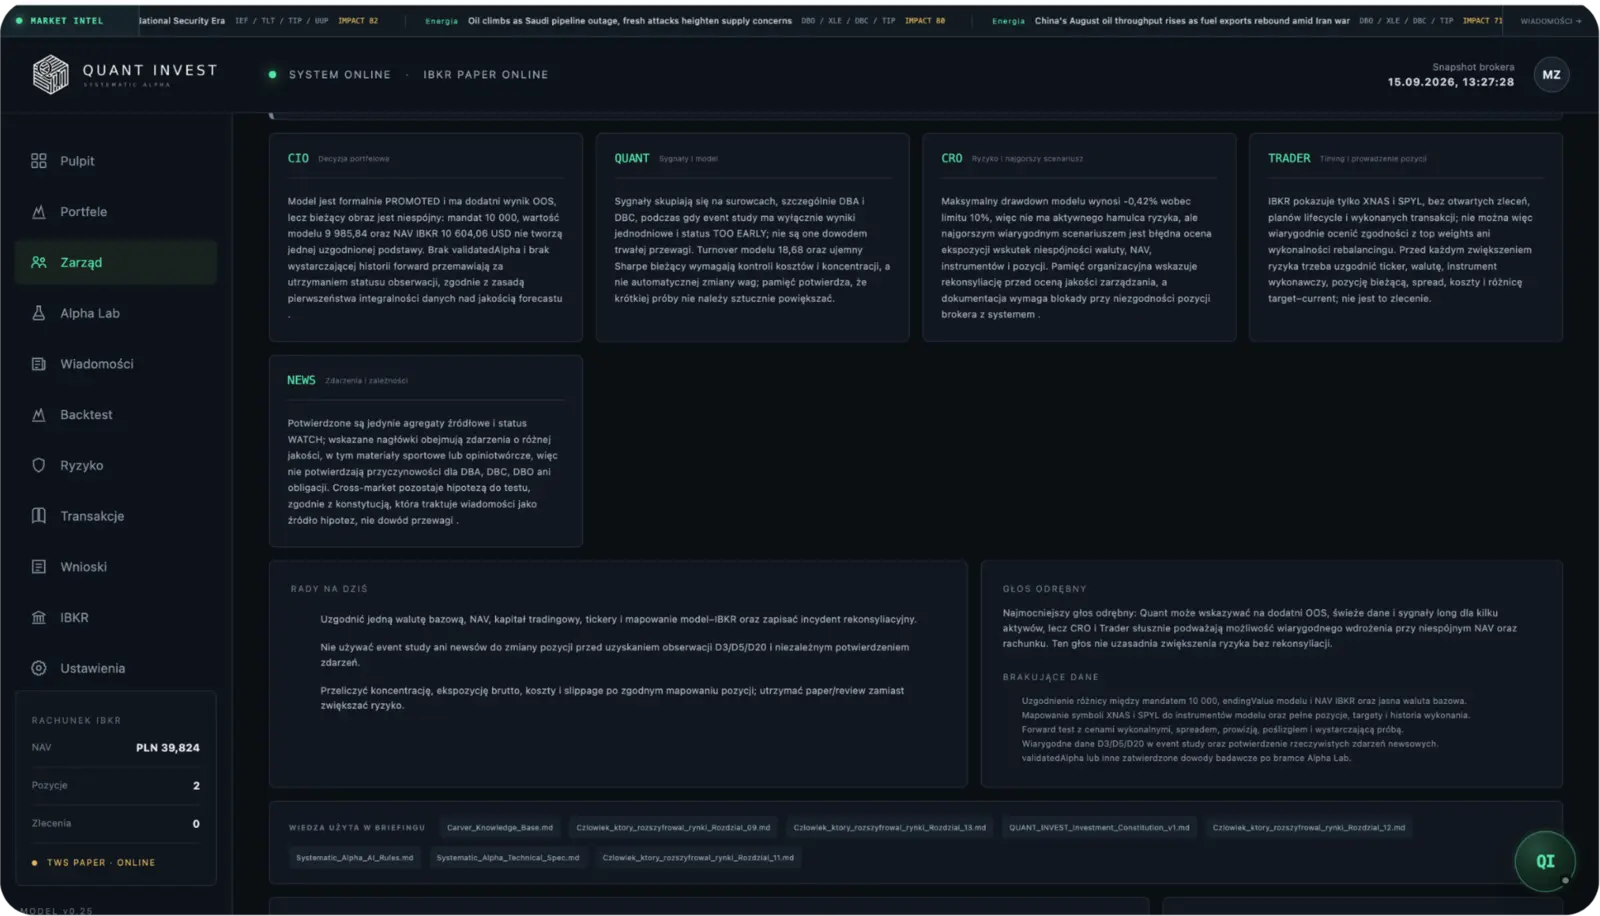Viewport: 1600px width, 916px height.
Task: Open the Alpha Lab menu item
Action: point(116,313)
